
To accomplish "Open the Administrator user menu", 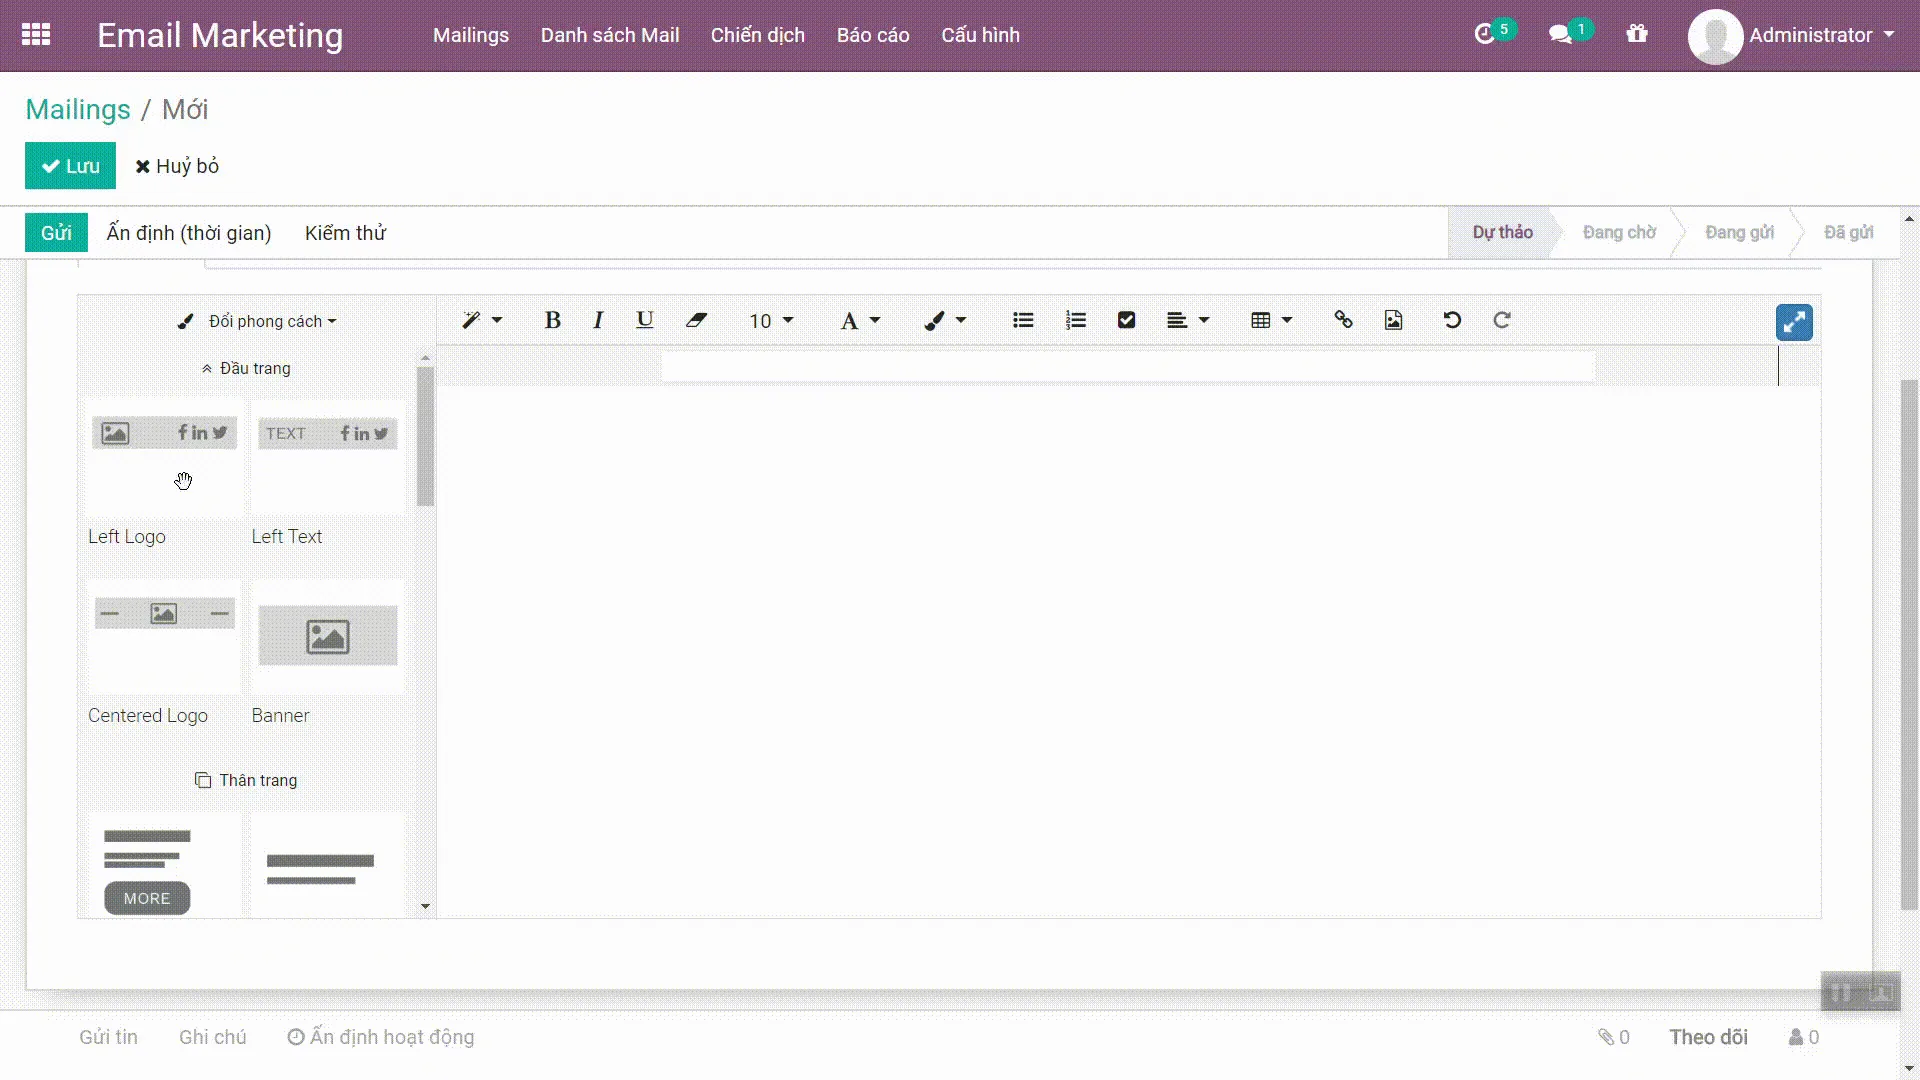I will [x=1821, y=35].
